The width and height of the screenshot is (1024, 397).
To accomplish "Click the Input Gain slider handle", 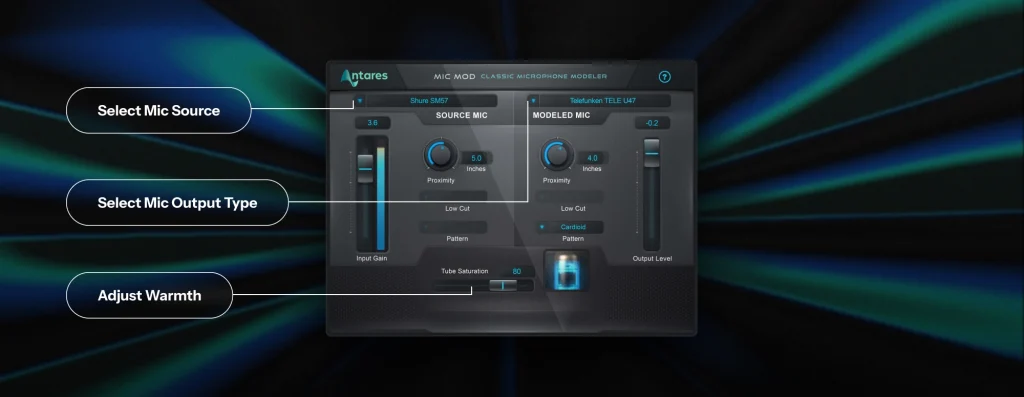I will click(x=365, y=168).
